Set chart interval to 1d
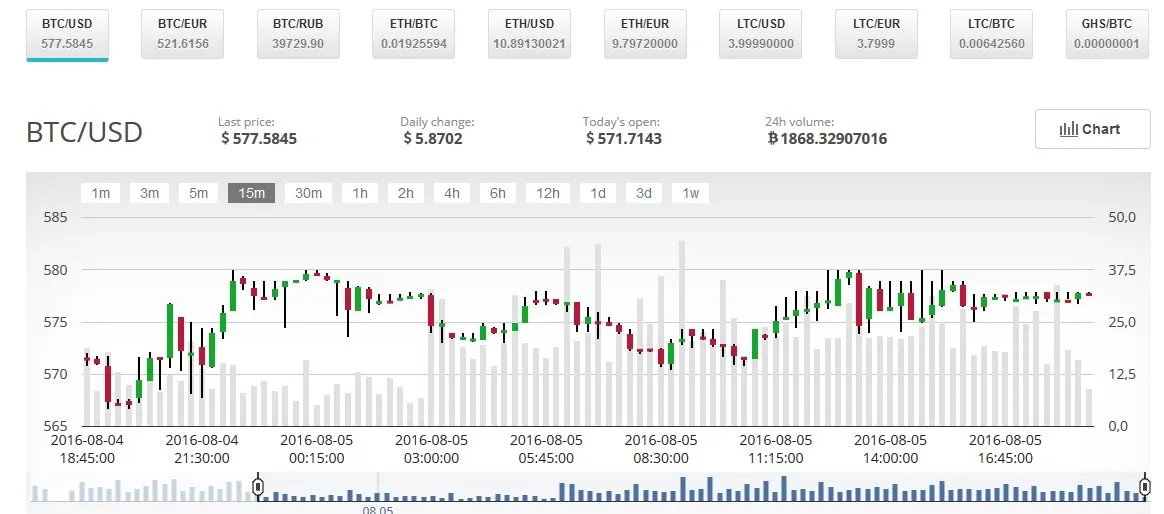This screenshot has width=1164, height=514. [598, 193]
